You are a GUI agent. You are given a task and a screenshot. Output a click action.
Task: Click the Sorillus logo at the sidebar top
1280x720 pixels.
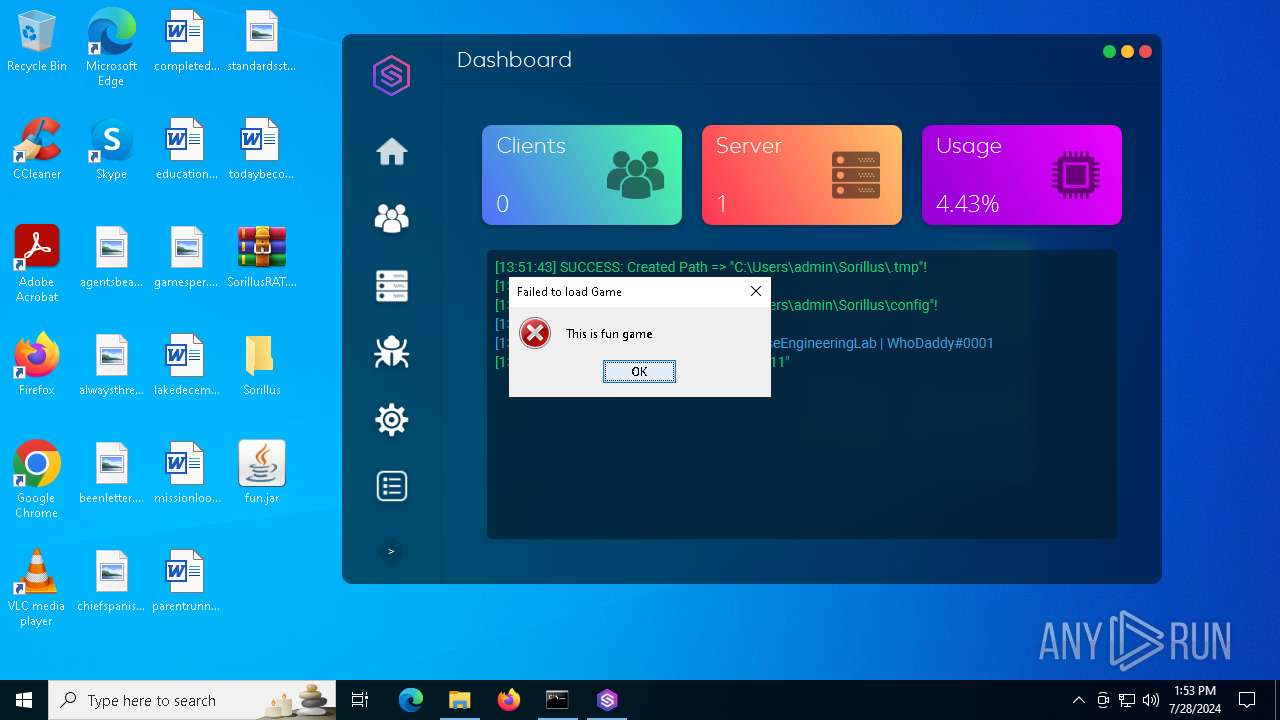(391, 76)
